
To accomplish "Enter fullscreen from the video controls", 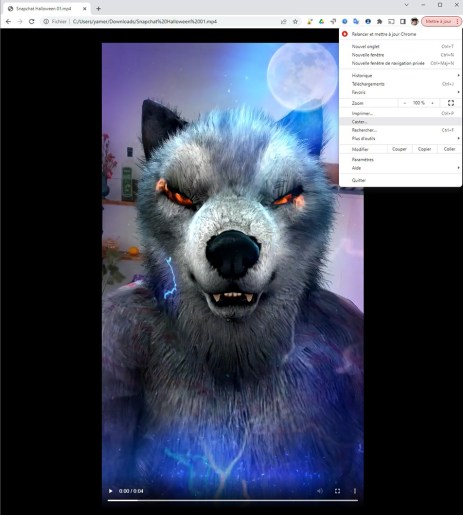I will pyautogui.click(x=337, y=491).
